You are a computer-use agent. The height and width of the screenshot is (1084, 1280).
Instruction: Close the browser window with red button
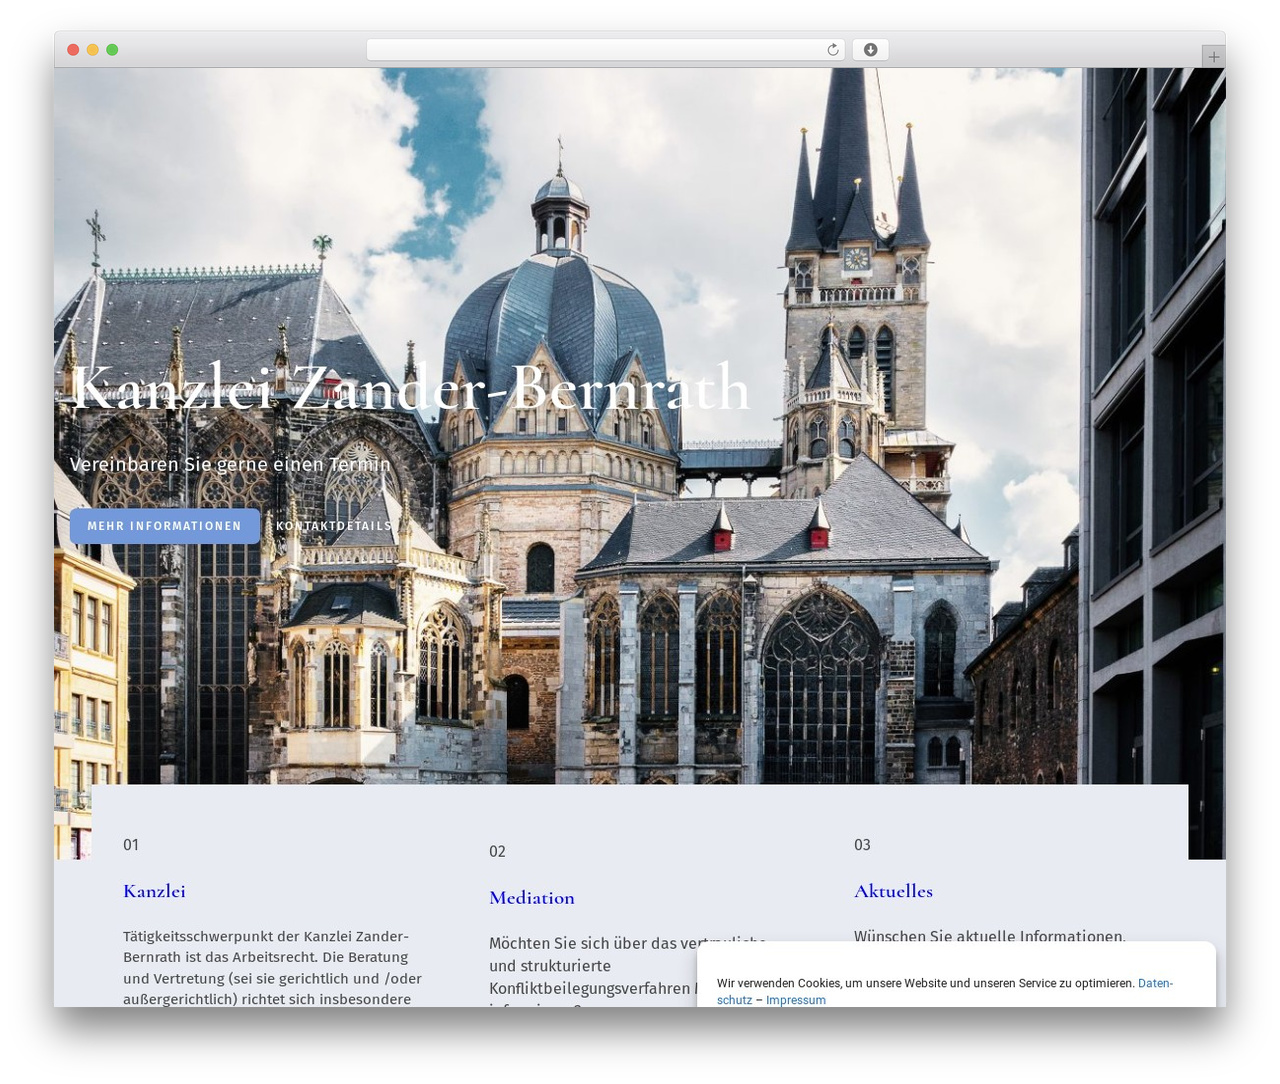point(73,50)
